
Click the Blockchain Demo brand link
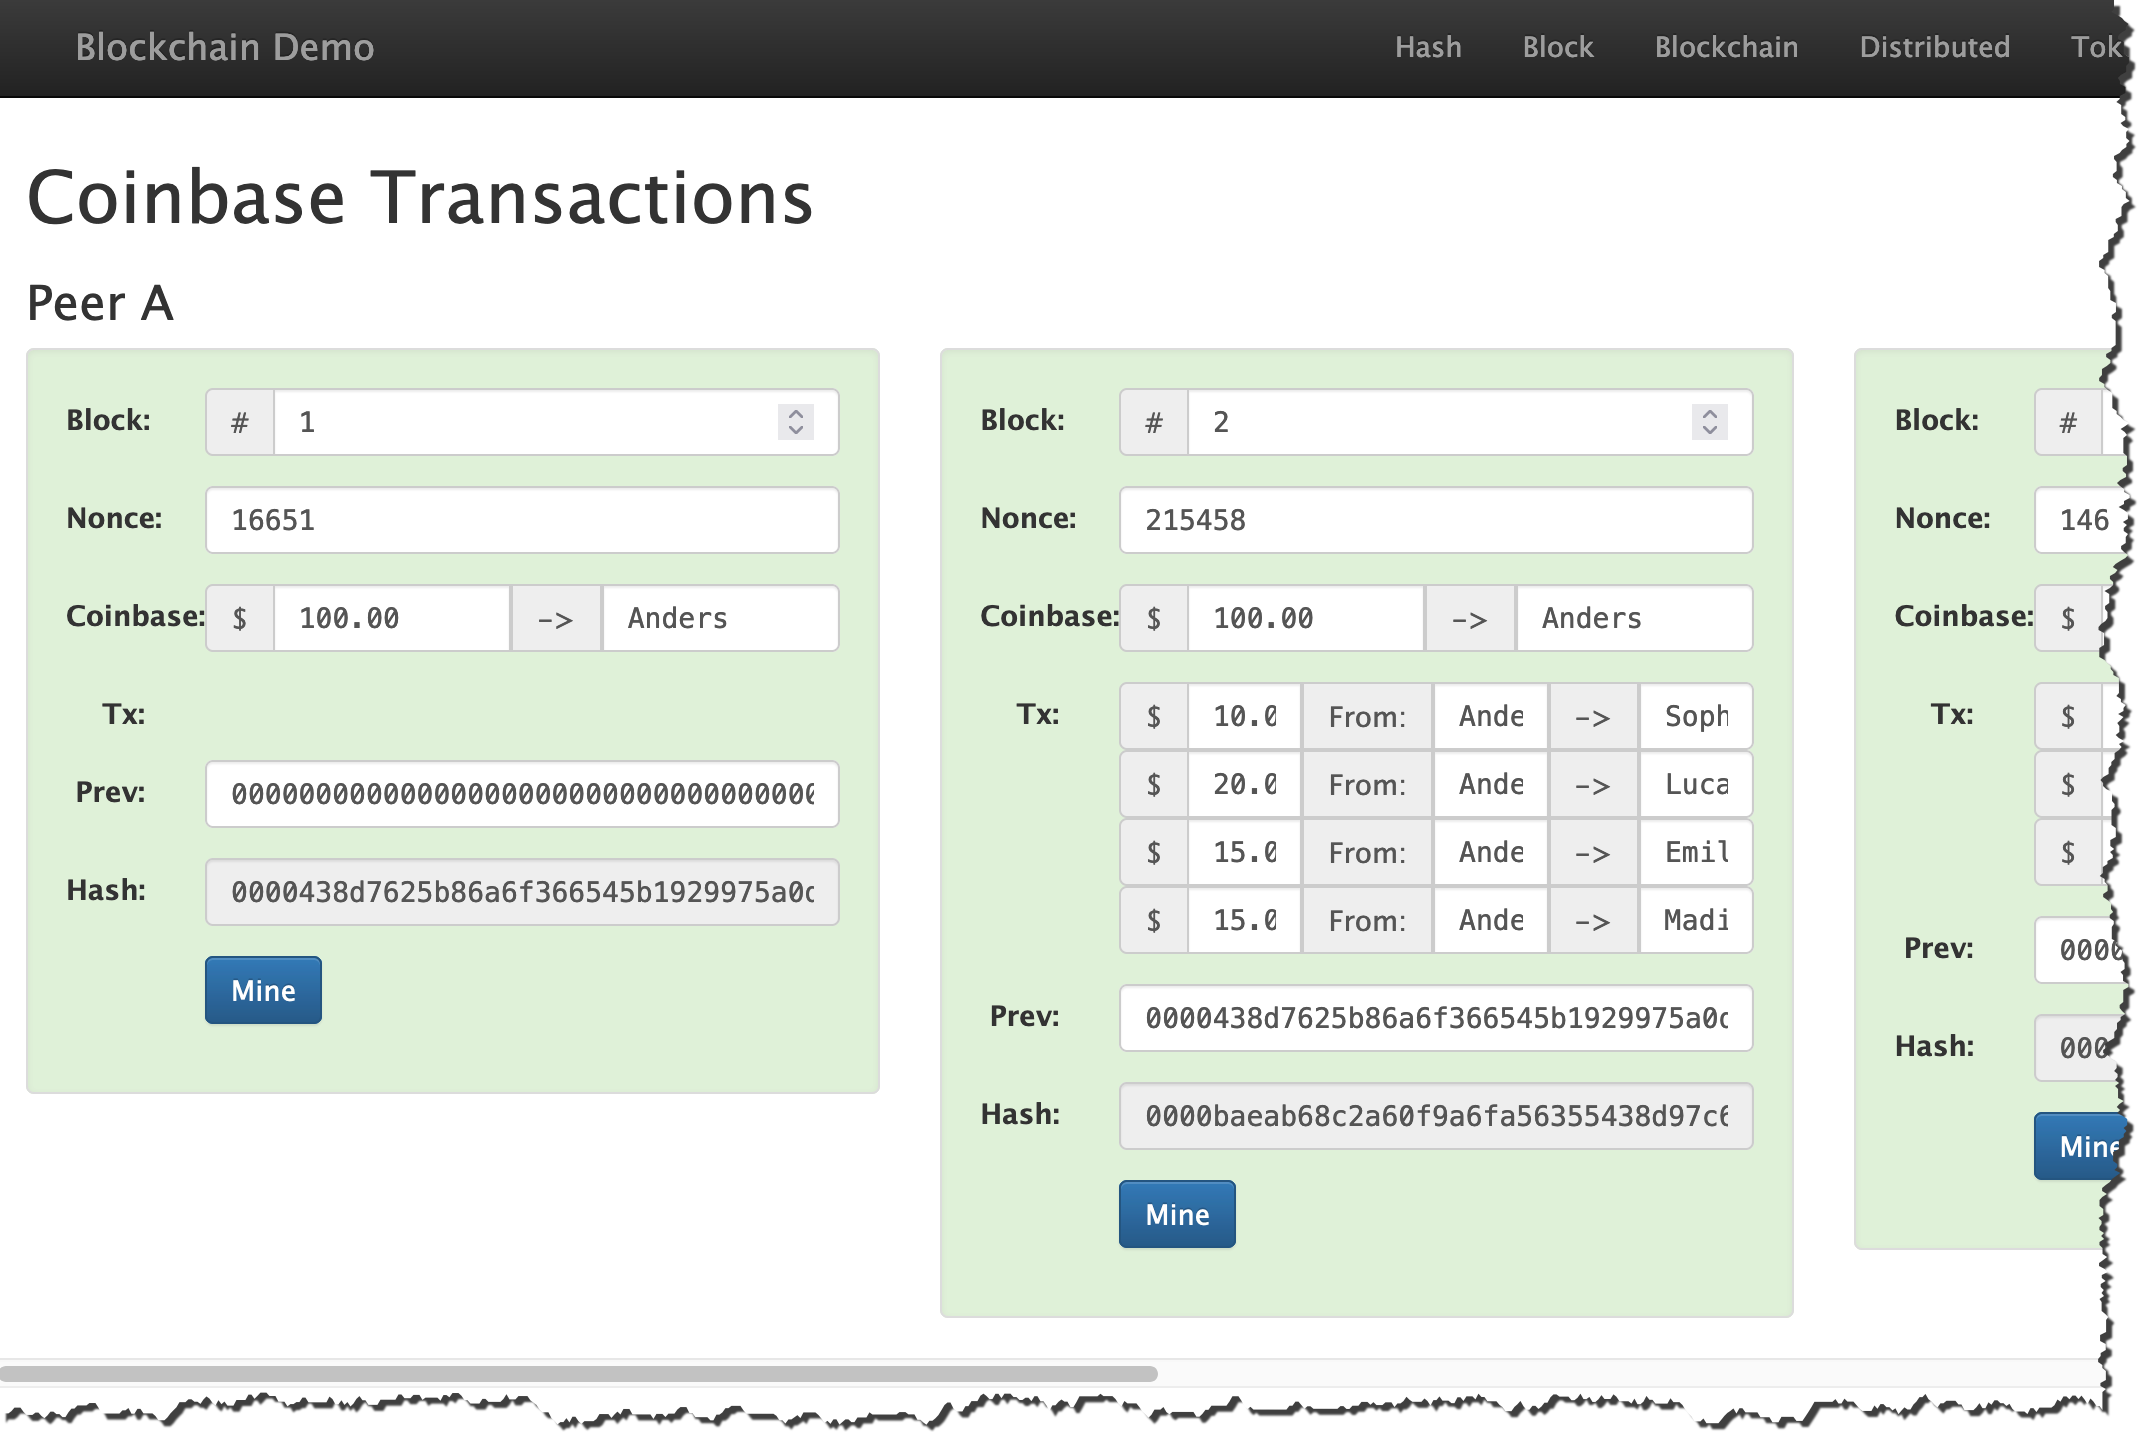pos(225,47)
